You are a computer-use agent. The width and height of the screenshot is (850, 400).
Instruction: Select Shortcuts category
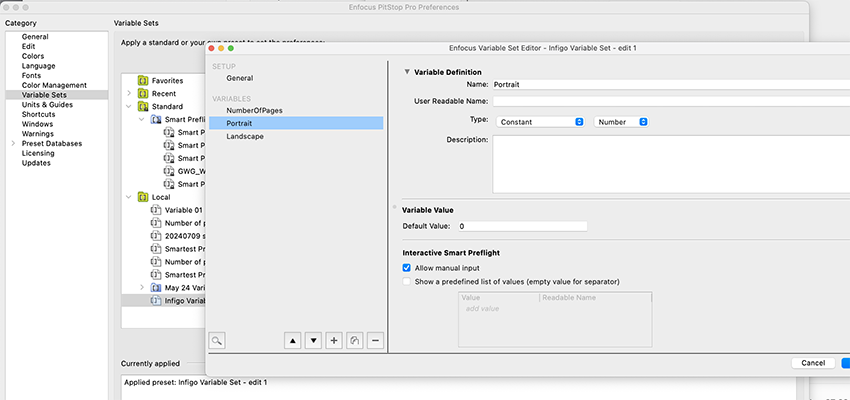coord(38,114)
